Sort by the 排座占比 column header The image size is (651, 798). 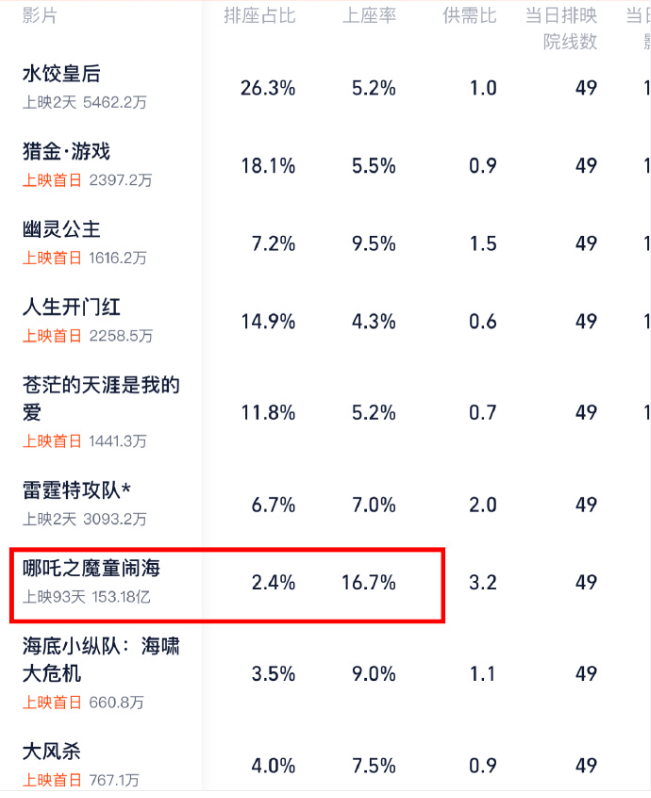click(x=259, y=17)
